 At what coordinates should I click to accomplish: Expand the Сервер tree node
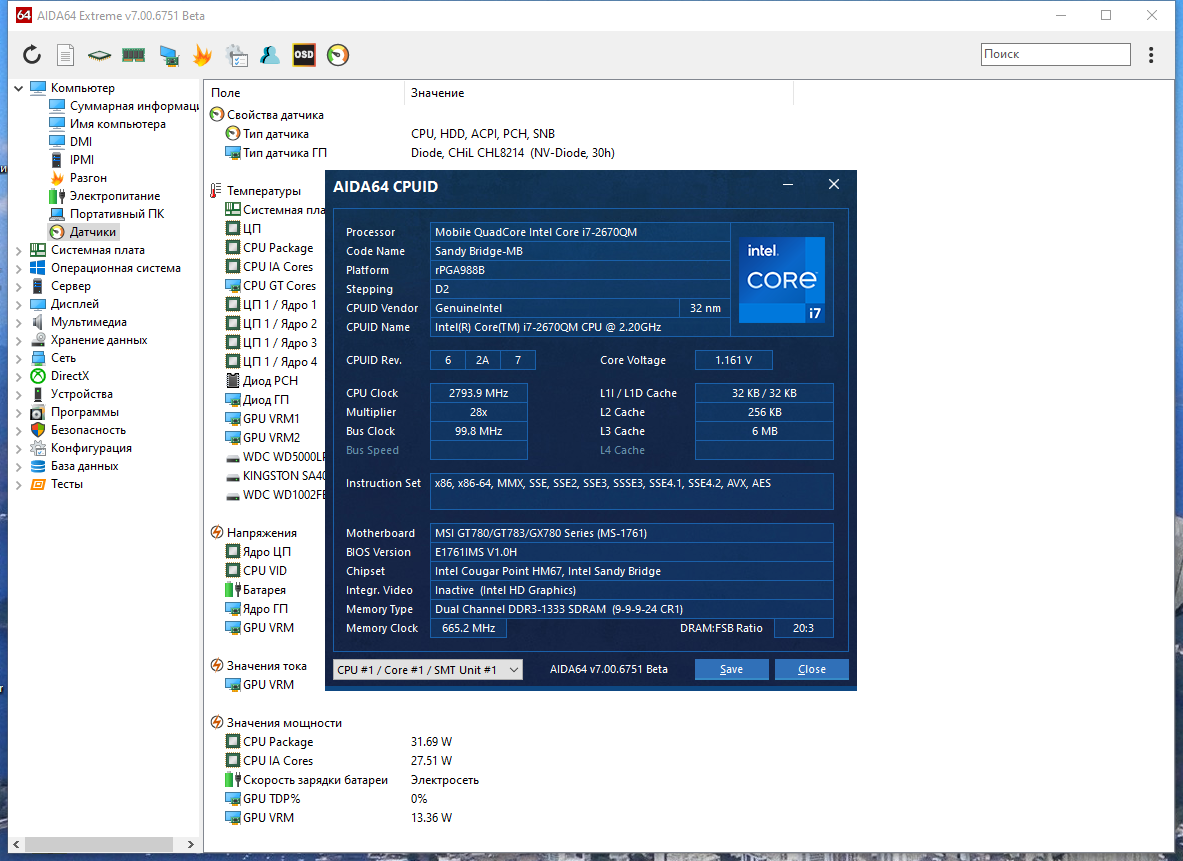pyautogui.click(x=18, y=287)
